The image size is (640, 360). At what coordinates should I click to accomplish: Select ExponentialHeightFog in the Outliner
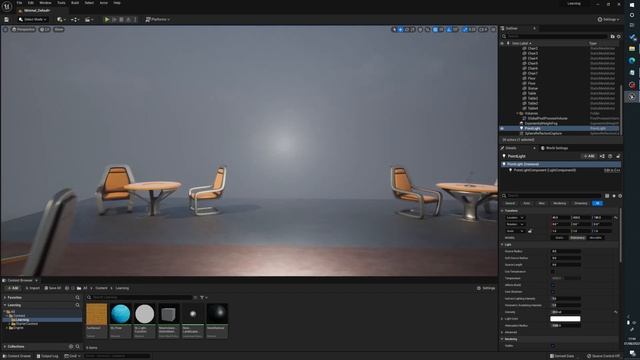[x=541, y=123]
